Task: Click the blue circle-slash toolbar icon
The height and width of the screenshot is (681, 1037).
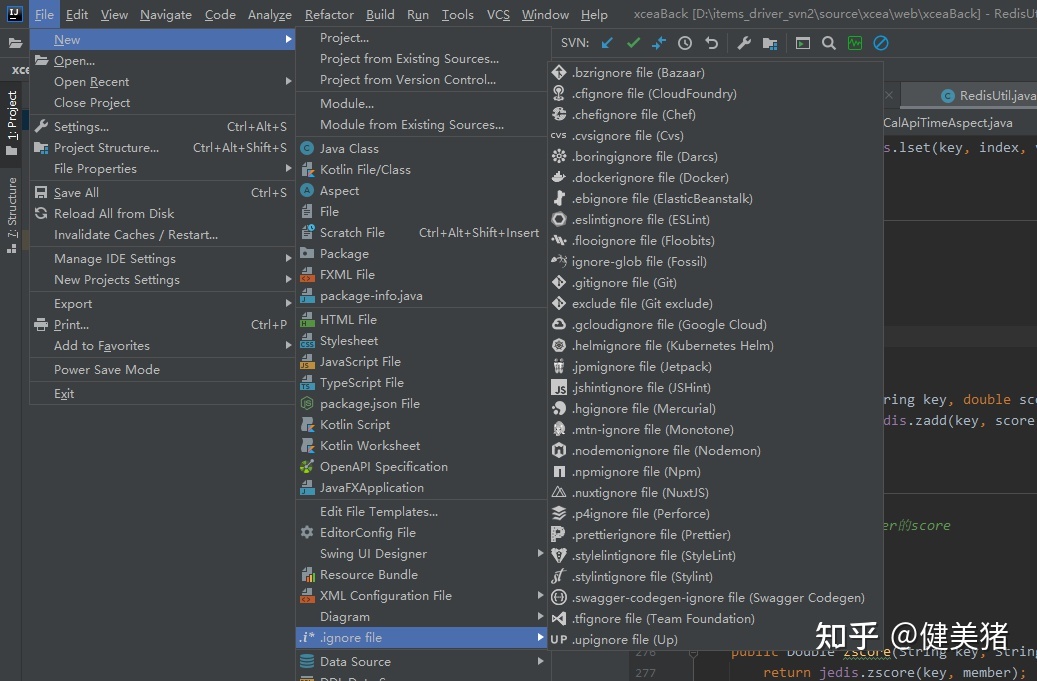Action: click(x=881, y=43)
